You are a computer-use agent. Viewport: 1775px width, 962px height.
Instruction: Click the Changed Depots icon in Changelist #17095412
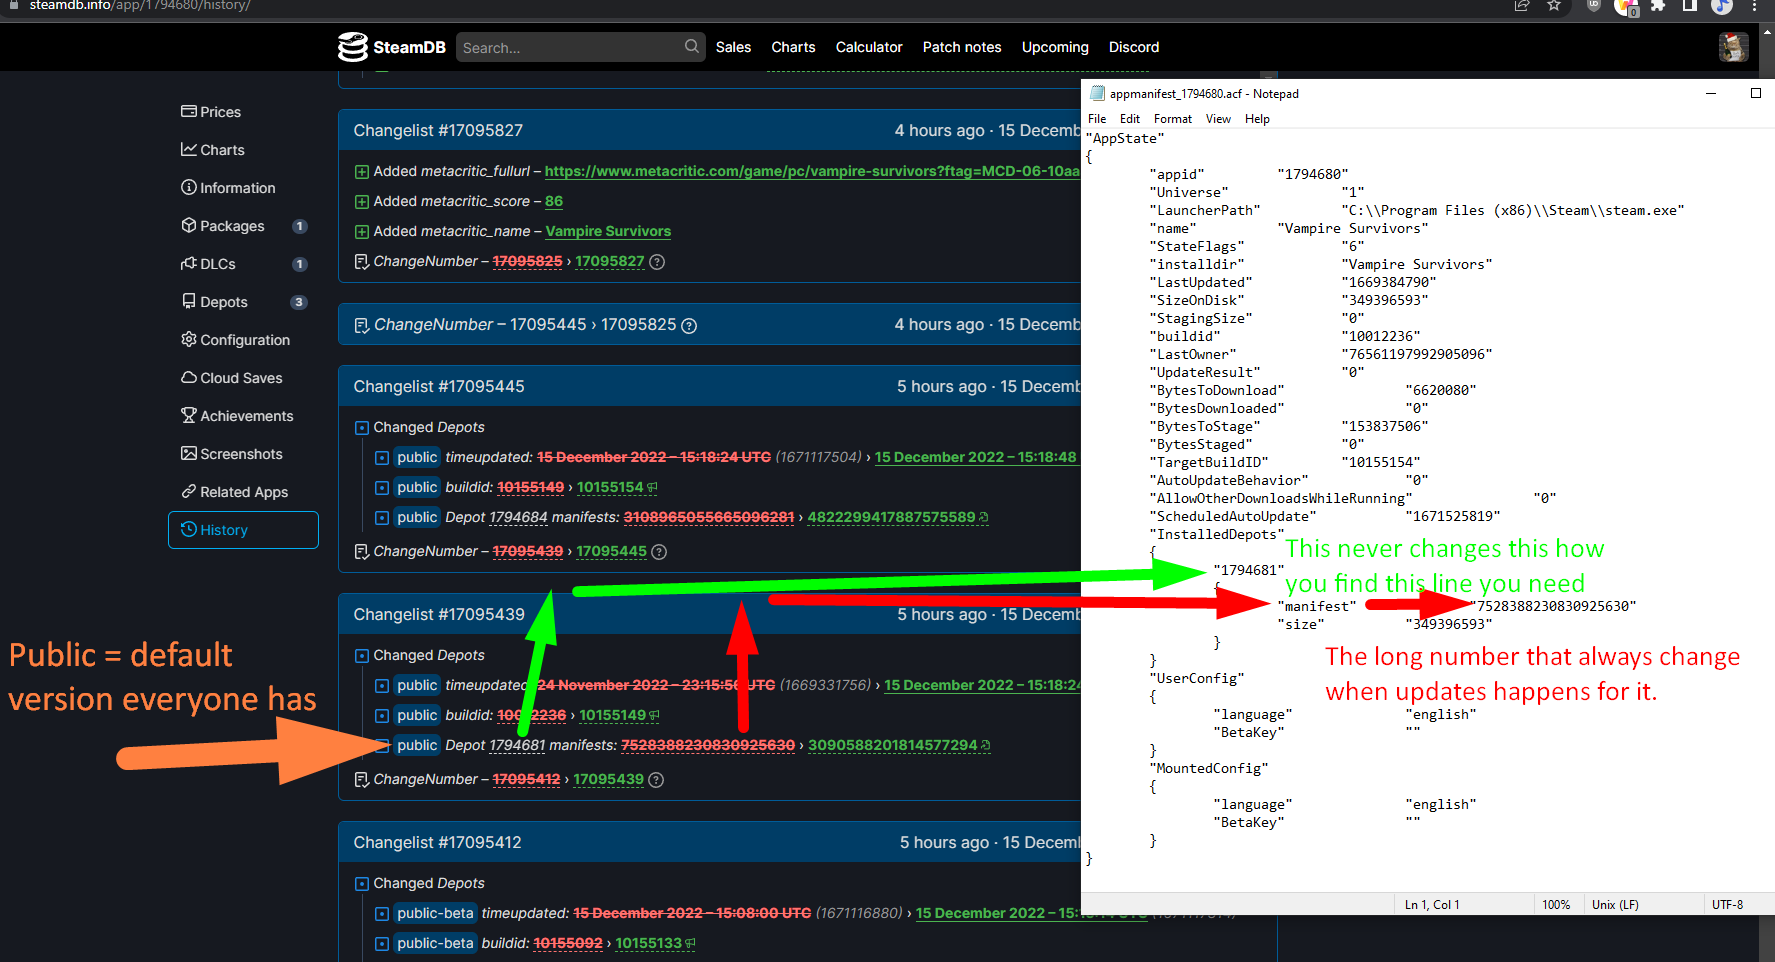(x=362, y=884)
